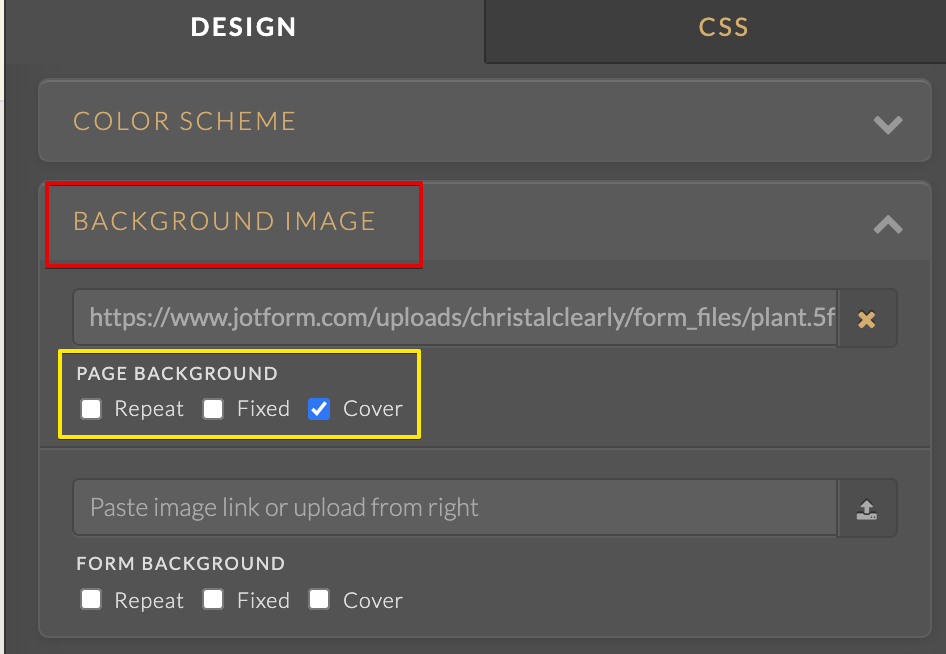
Task: Click the upload form background image icon
Action: click(866, 509)
